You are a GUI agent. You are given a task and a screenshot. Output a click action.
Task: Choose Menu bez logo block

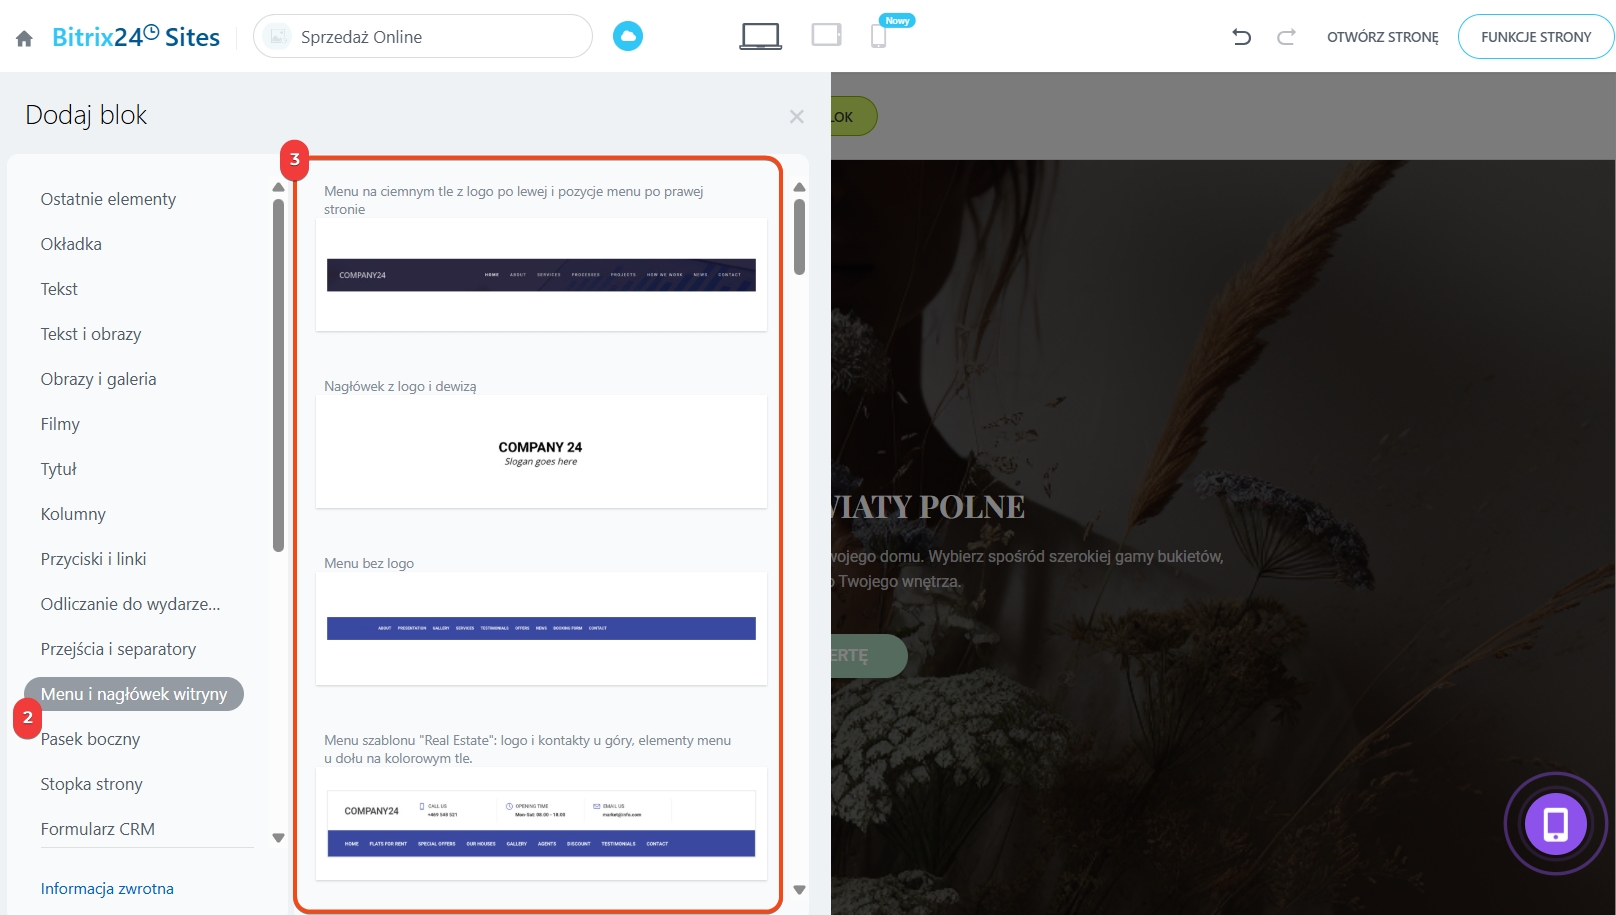[541, 628]
